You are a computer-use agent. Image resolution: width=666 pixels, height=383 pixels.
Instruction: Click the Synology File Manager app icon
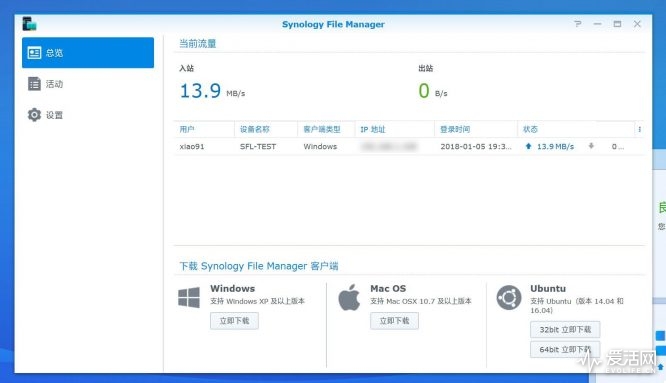[x=29, y=24]
